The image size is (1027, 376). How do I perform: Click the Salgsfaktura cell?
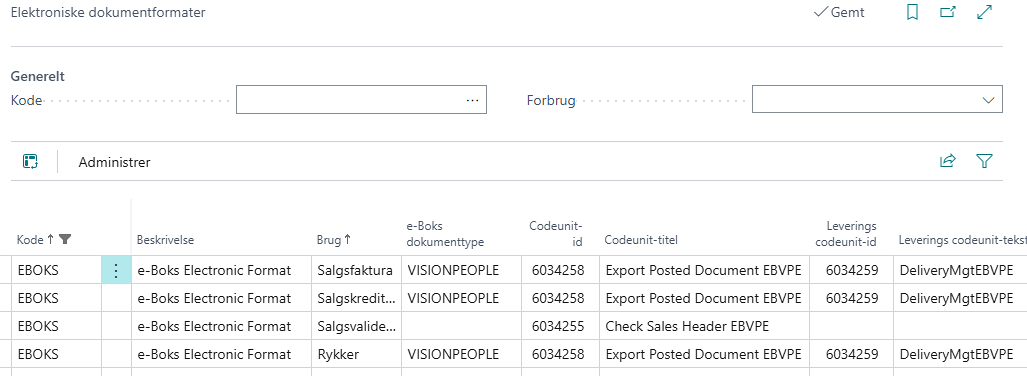point(356,270)
